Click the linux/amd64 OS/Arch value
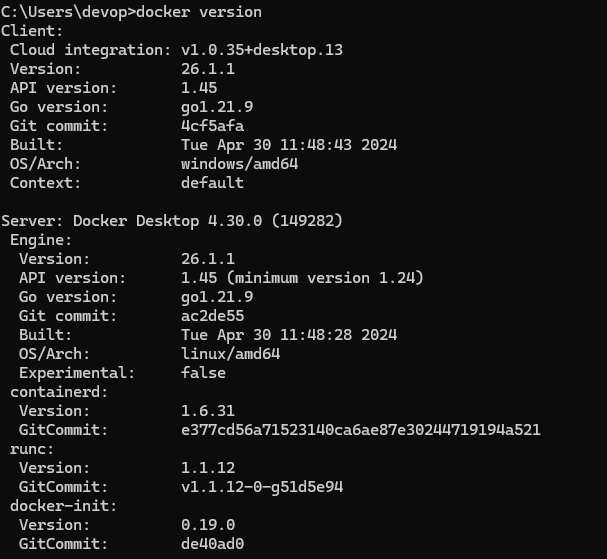The image size is (607, 559). coord(231,354)
